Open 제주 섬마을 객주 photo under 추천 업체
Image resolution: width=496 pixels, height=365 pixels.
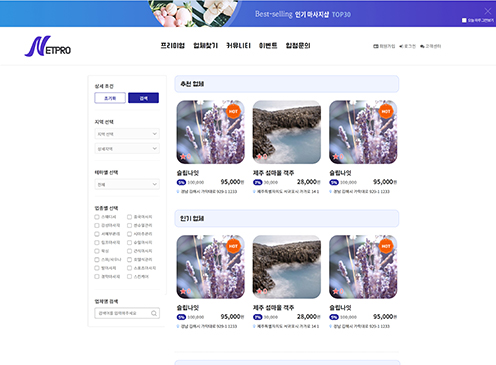287,132
